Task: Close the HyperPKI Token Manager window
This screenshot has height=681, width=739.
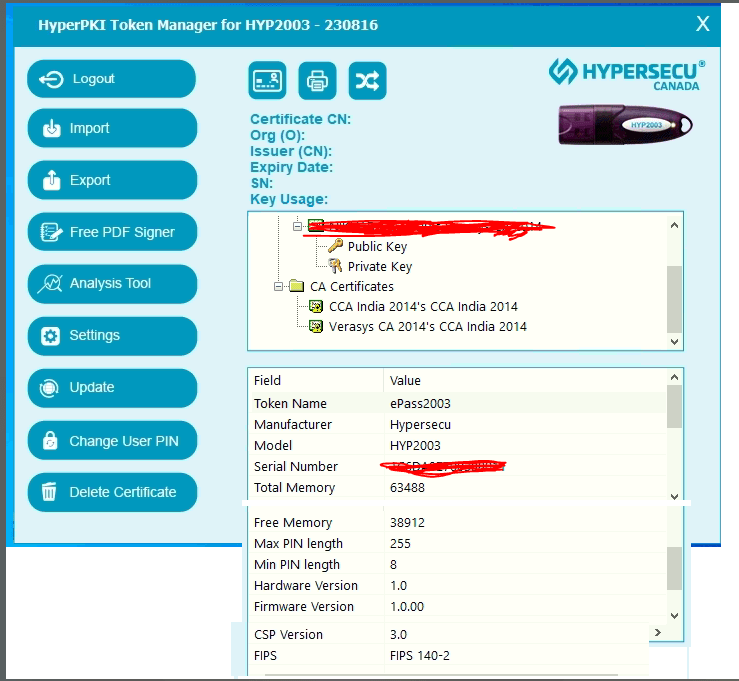Action: pyautogui.click(x=703, y=24)
